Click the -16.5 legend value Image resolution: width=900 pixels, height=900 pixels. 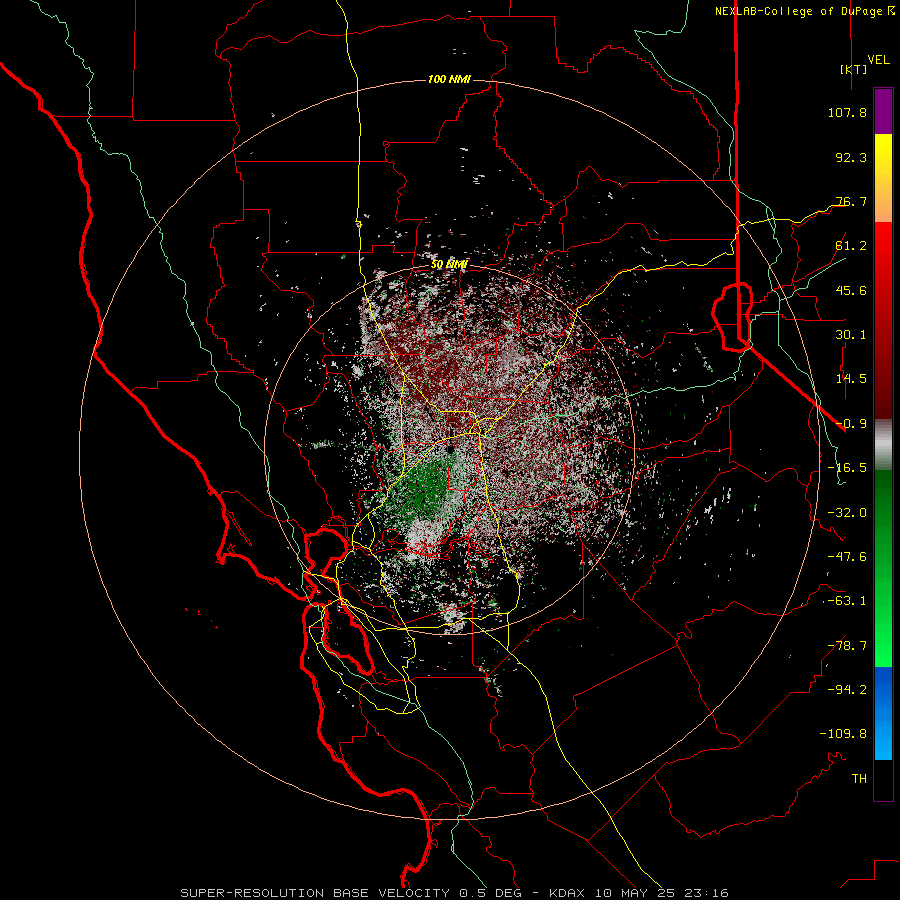[847, 468]
